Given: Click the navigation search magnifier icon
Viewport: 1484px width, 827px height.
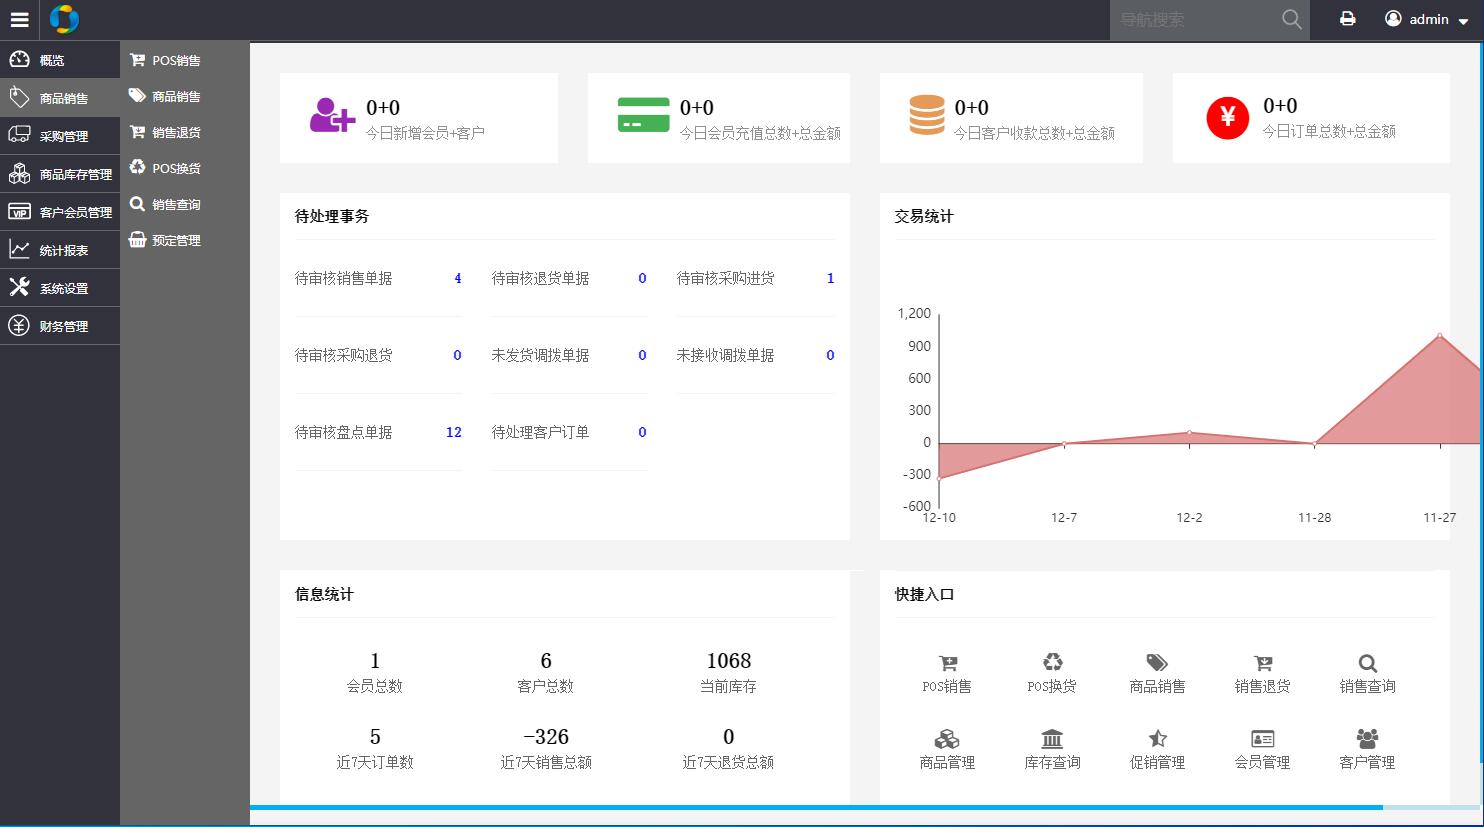Looking at the screenshot, I should [x=1292, y=19].
